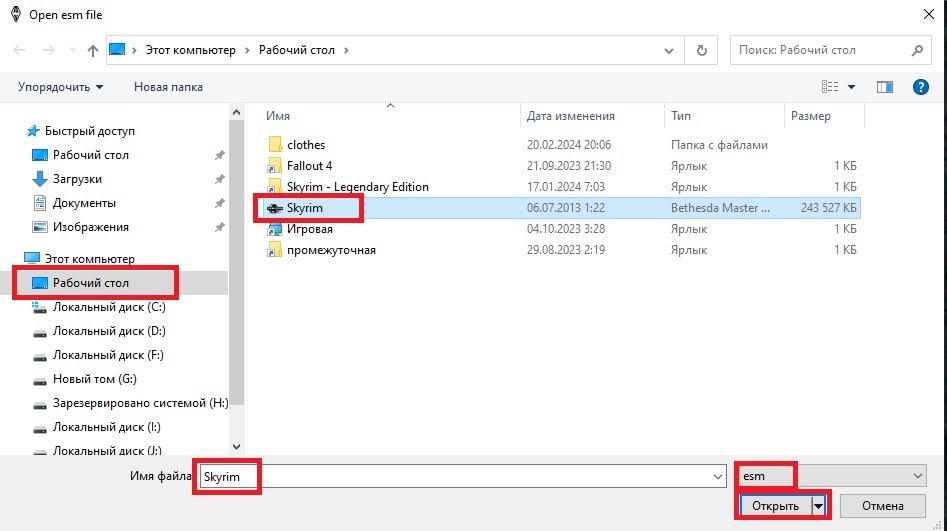Open Загрузки in Quick access
Screen dimensions: 947x531
tap(77, 179)
